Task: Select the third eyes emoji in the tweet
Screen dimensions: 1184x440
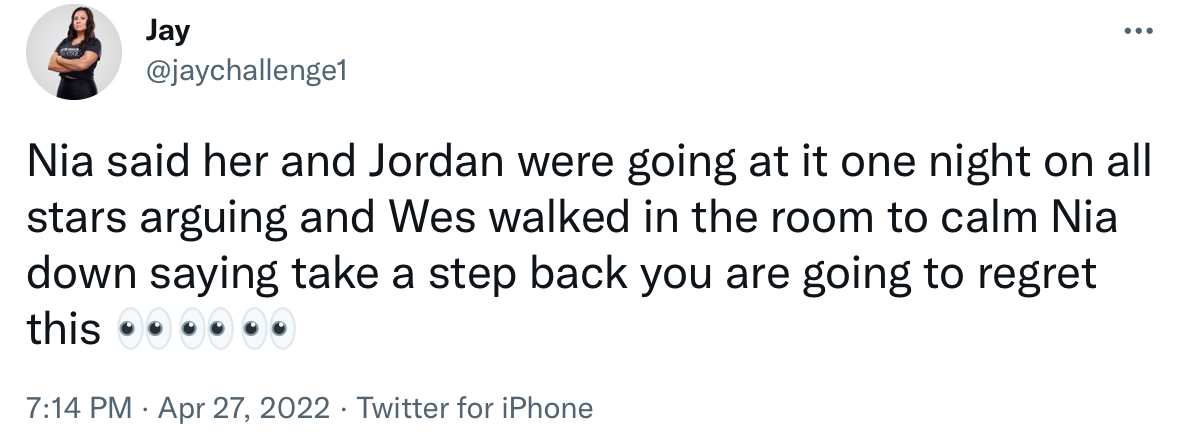Action: pos(267,329)
